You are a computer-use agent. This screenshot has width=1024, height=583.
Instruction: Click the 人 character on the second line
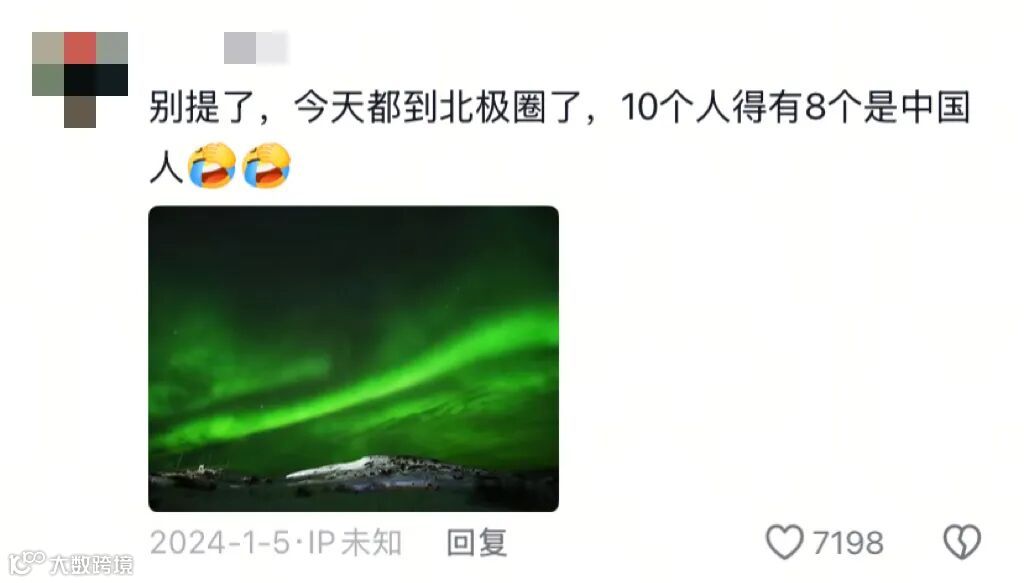click(166, 166)
